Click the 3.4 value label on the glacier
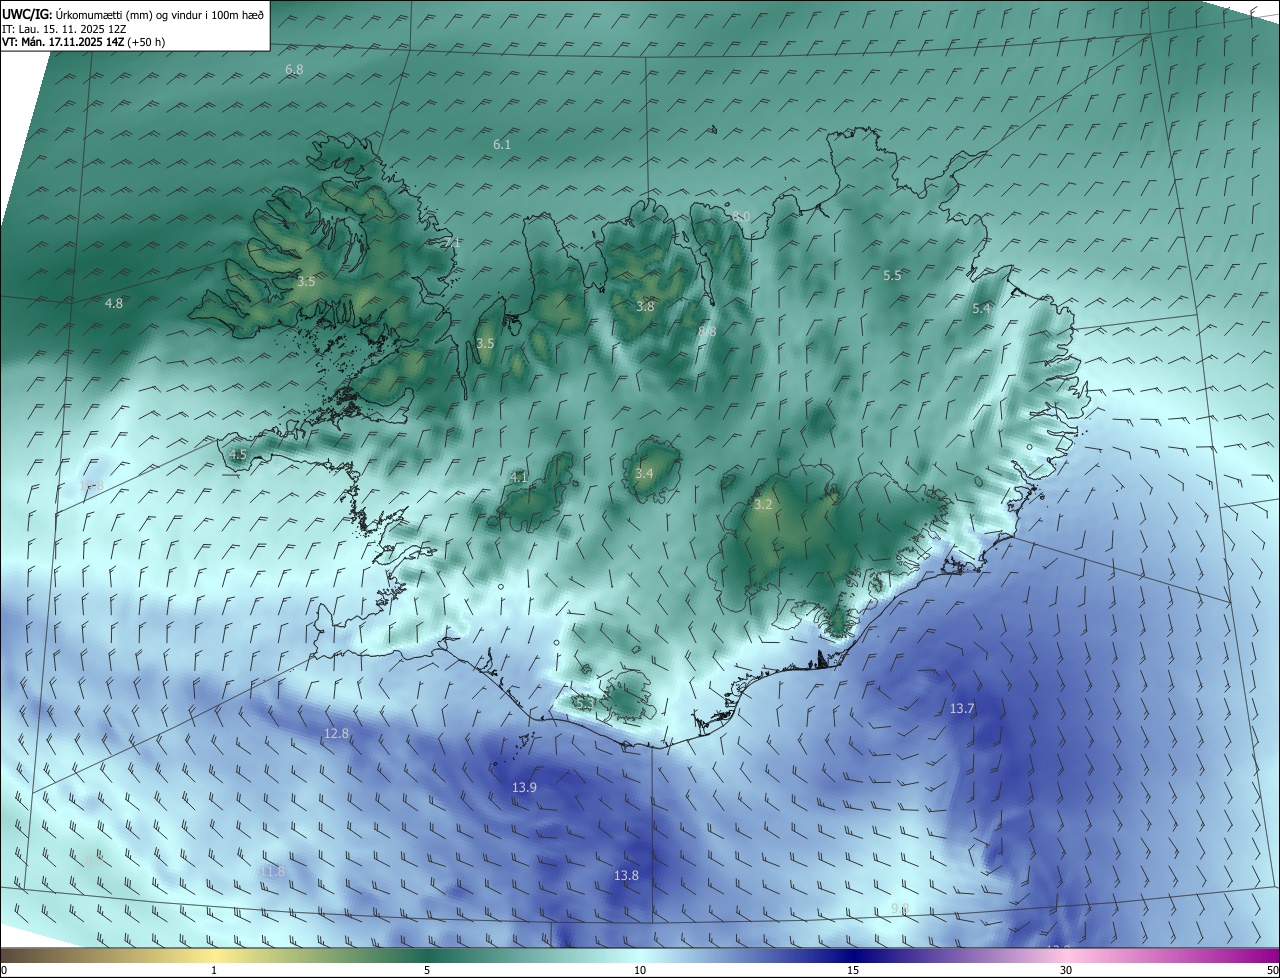 pos(644,474)
